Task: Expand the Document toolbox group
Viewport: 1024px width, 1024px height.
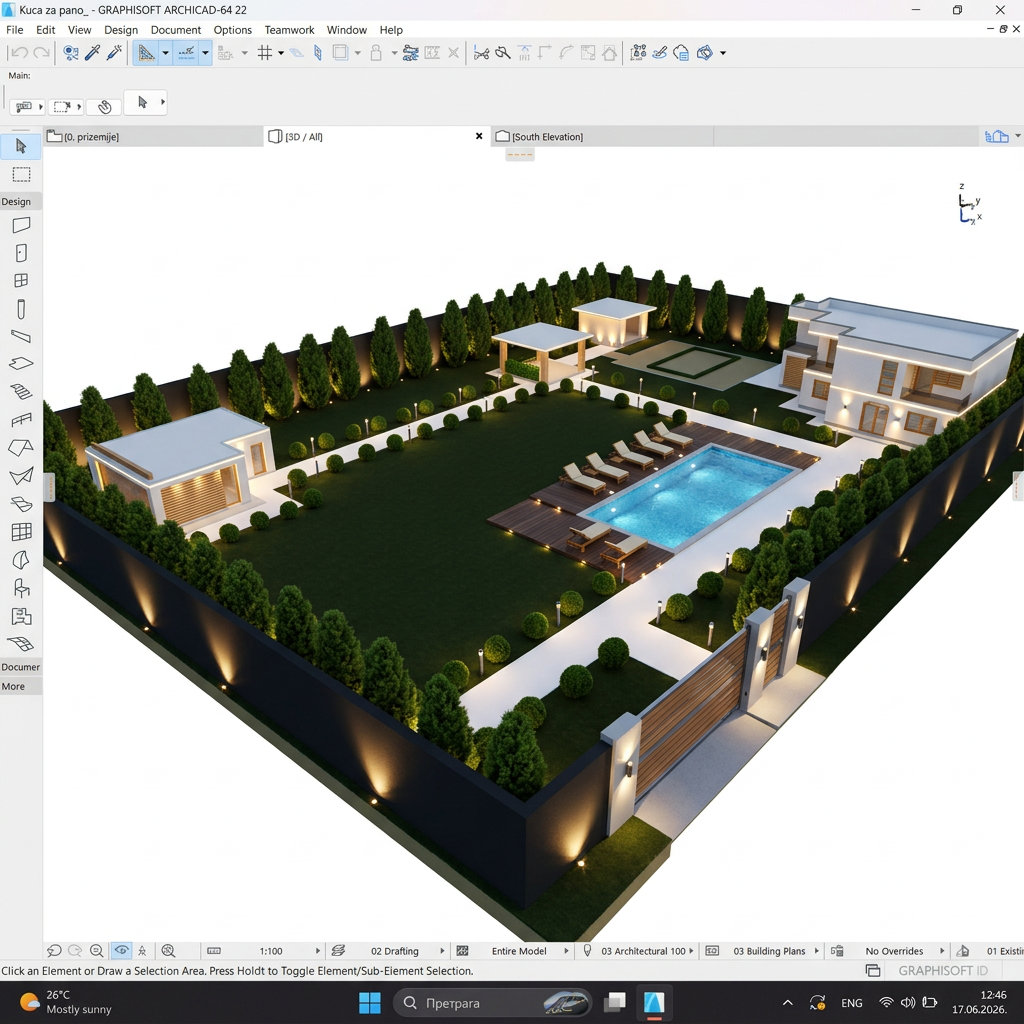Action: (21, 667)
